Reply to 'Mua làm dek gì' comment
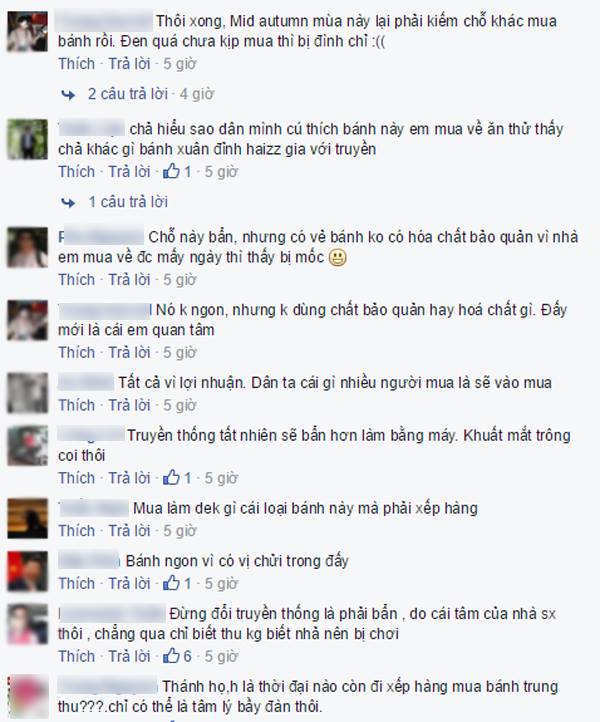 [x=129, y=530]
